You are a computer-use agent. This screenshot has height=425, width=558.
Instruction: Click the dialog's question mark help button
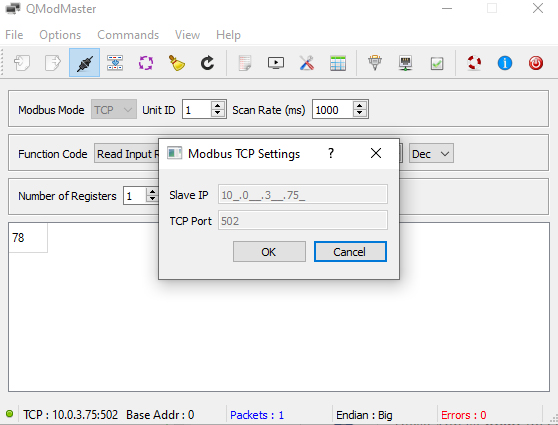[331, 153]
